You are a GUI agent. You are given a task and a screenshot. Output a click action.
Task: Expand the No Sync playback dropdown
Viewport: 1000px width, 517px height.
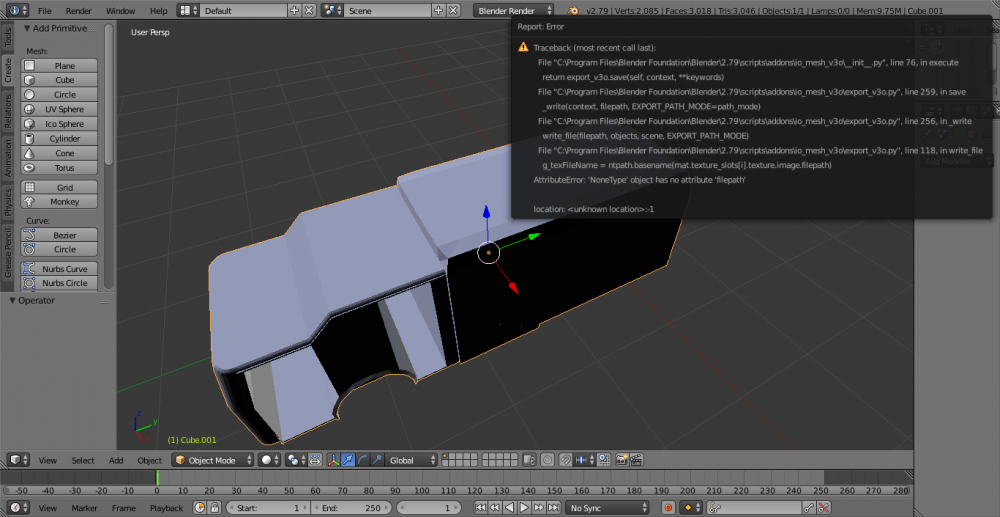tap(606, 508)
